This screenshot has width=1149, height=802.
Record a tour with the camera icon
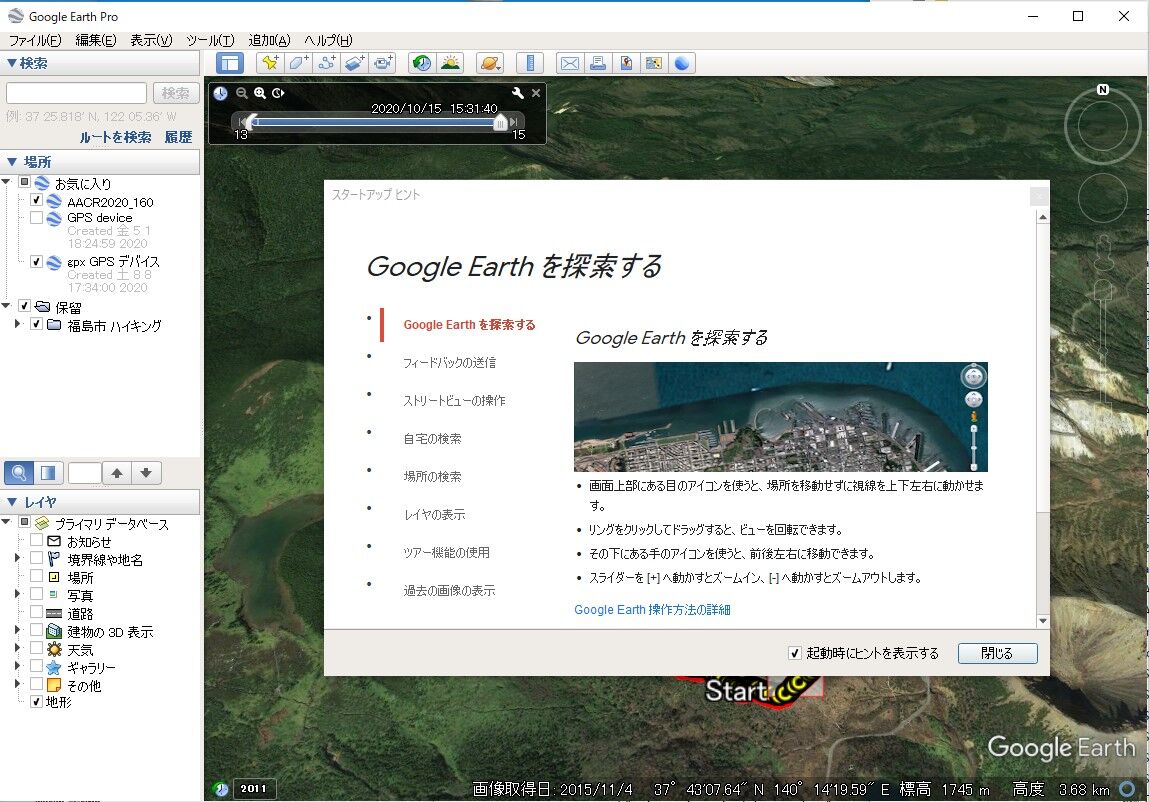pos(382,63)
